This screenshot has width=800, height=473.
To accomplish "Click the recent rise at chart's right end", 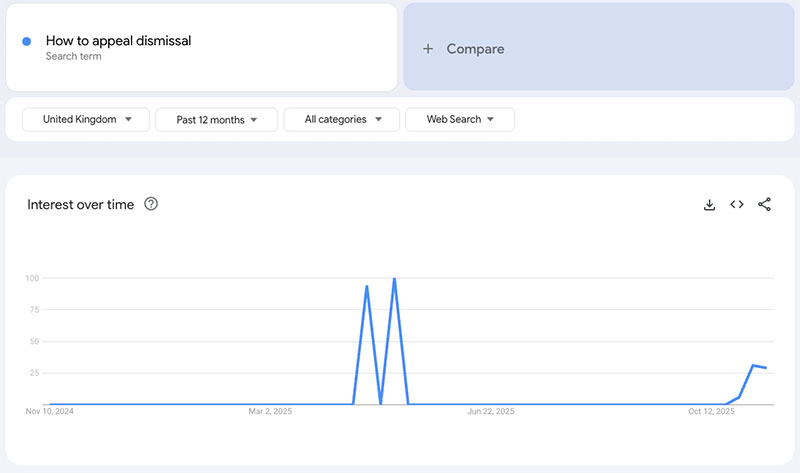I will [754, 366].
